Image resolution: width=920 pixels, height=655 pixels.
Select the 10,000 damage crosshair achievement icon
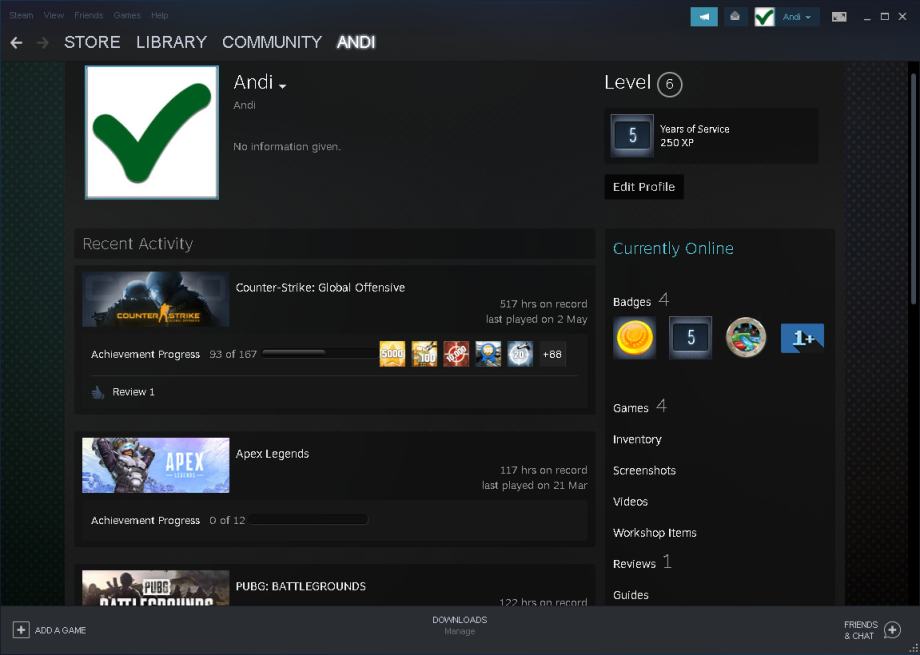coord(456,353)
